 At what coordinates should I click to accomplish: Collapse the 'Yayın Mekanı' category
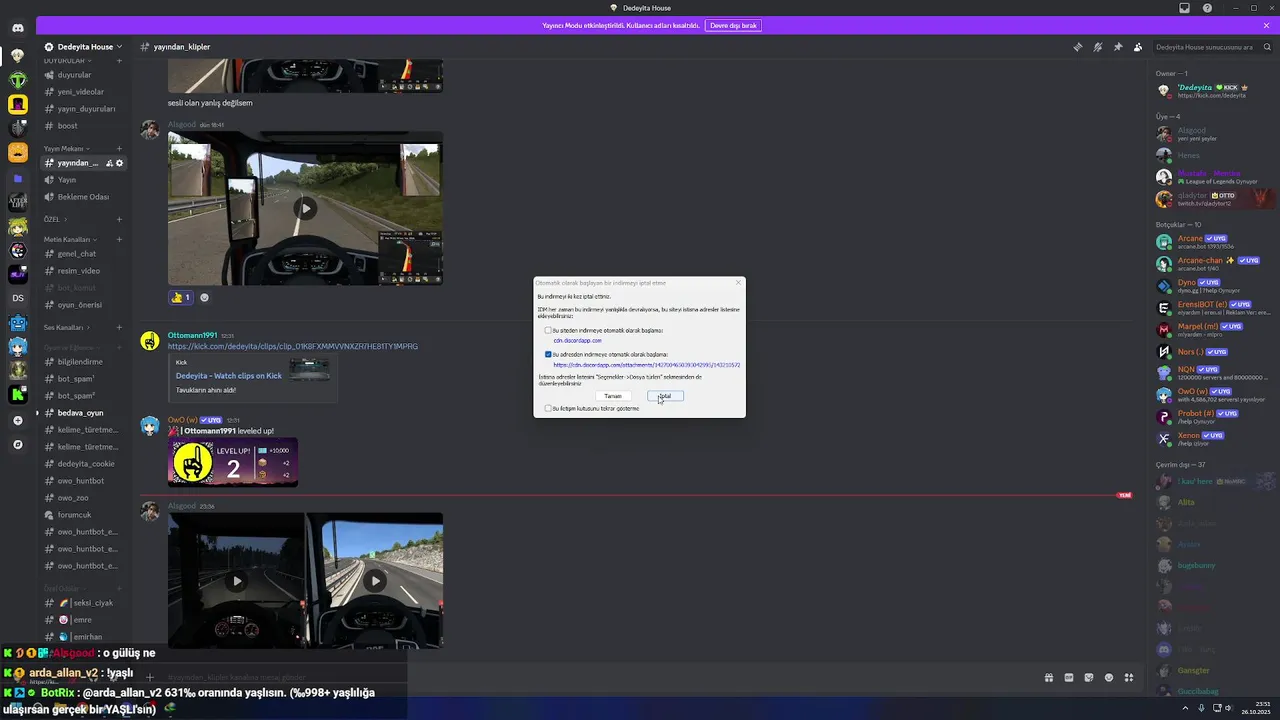coord(67,148)
